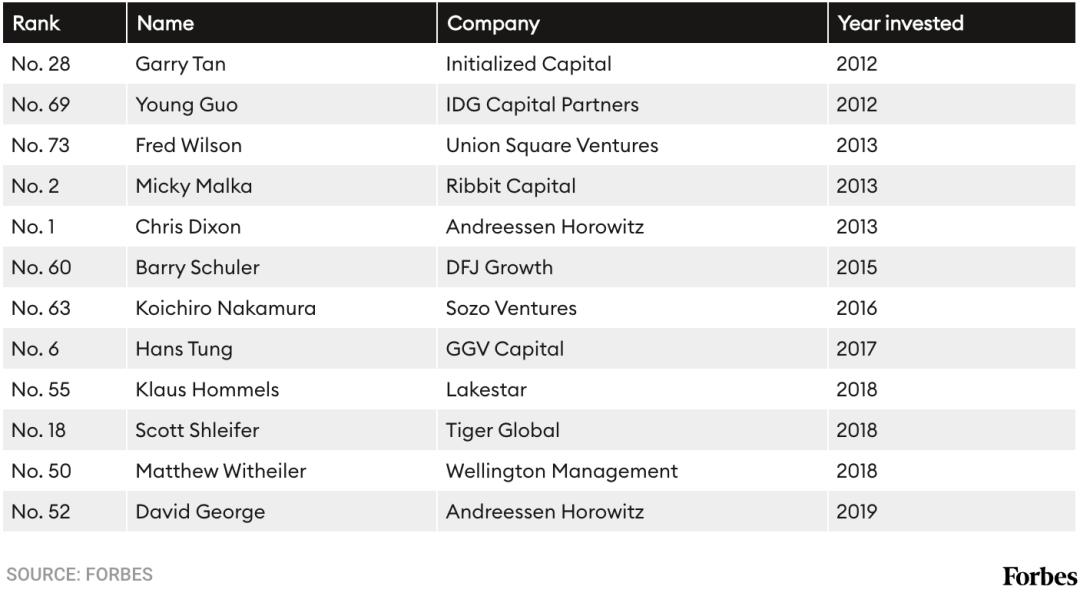1080x616 pixels.
Task: Select the Ribbit Capital cell
Action: point(510,187)
